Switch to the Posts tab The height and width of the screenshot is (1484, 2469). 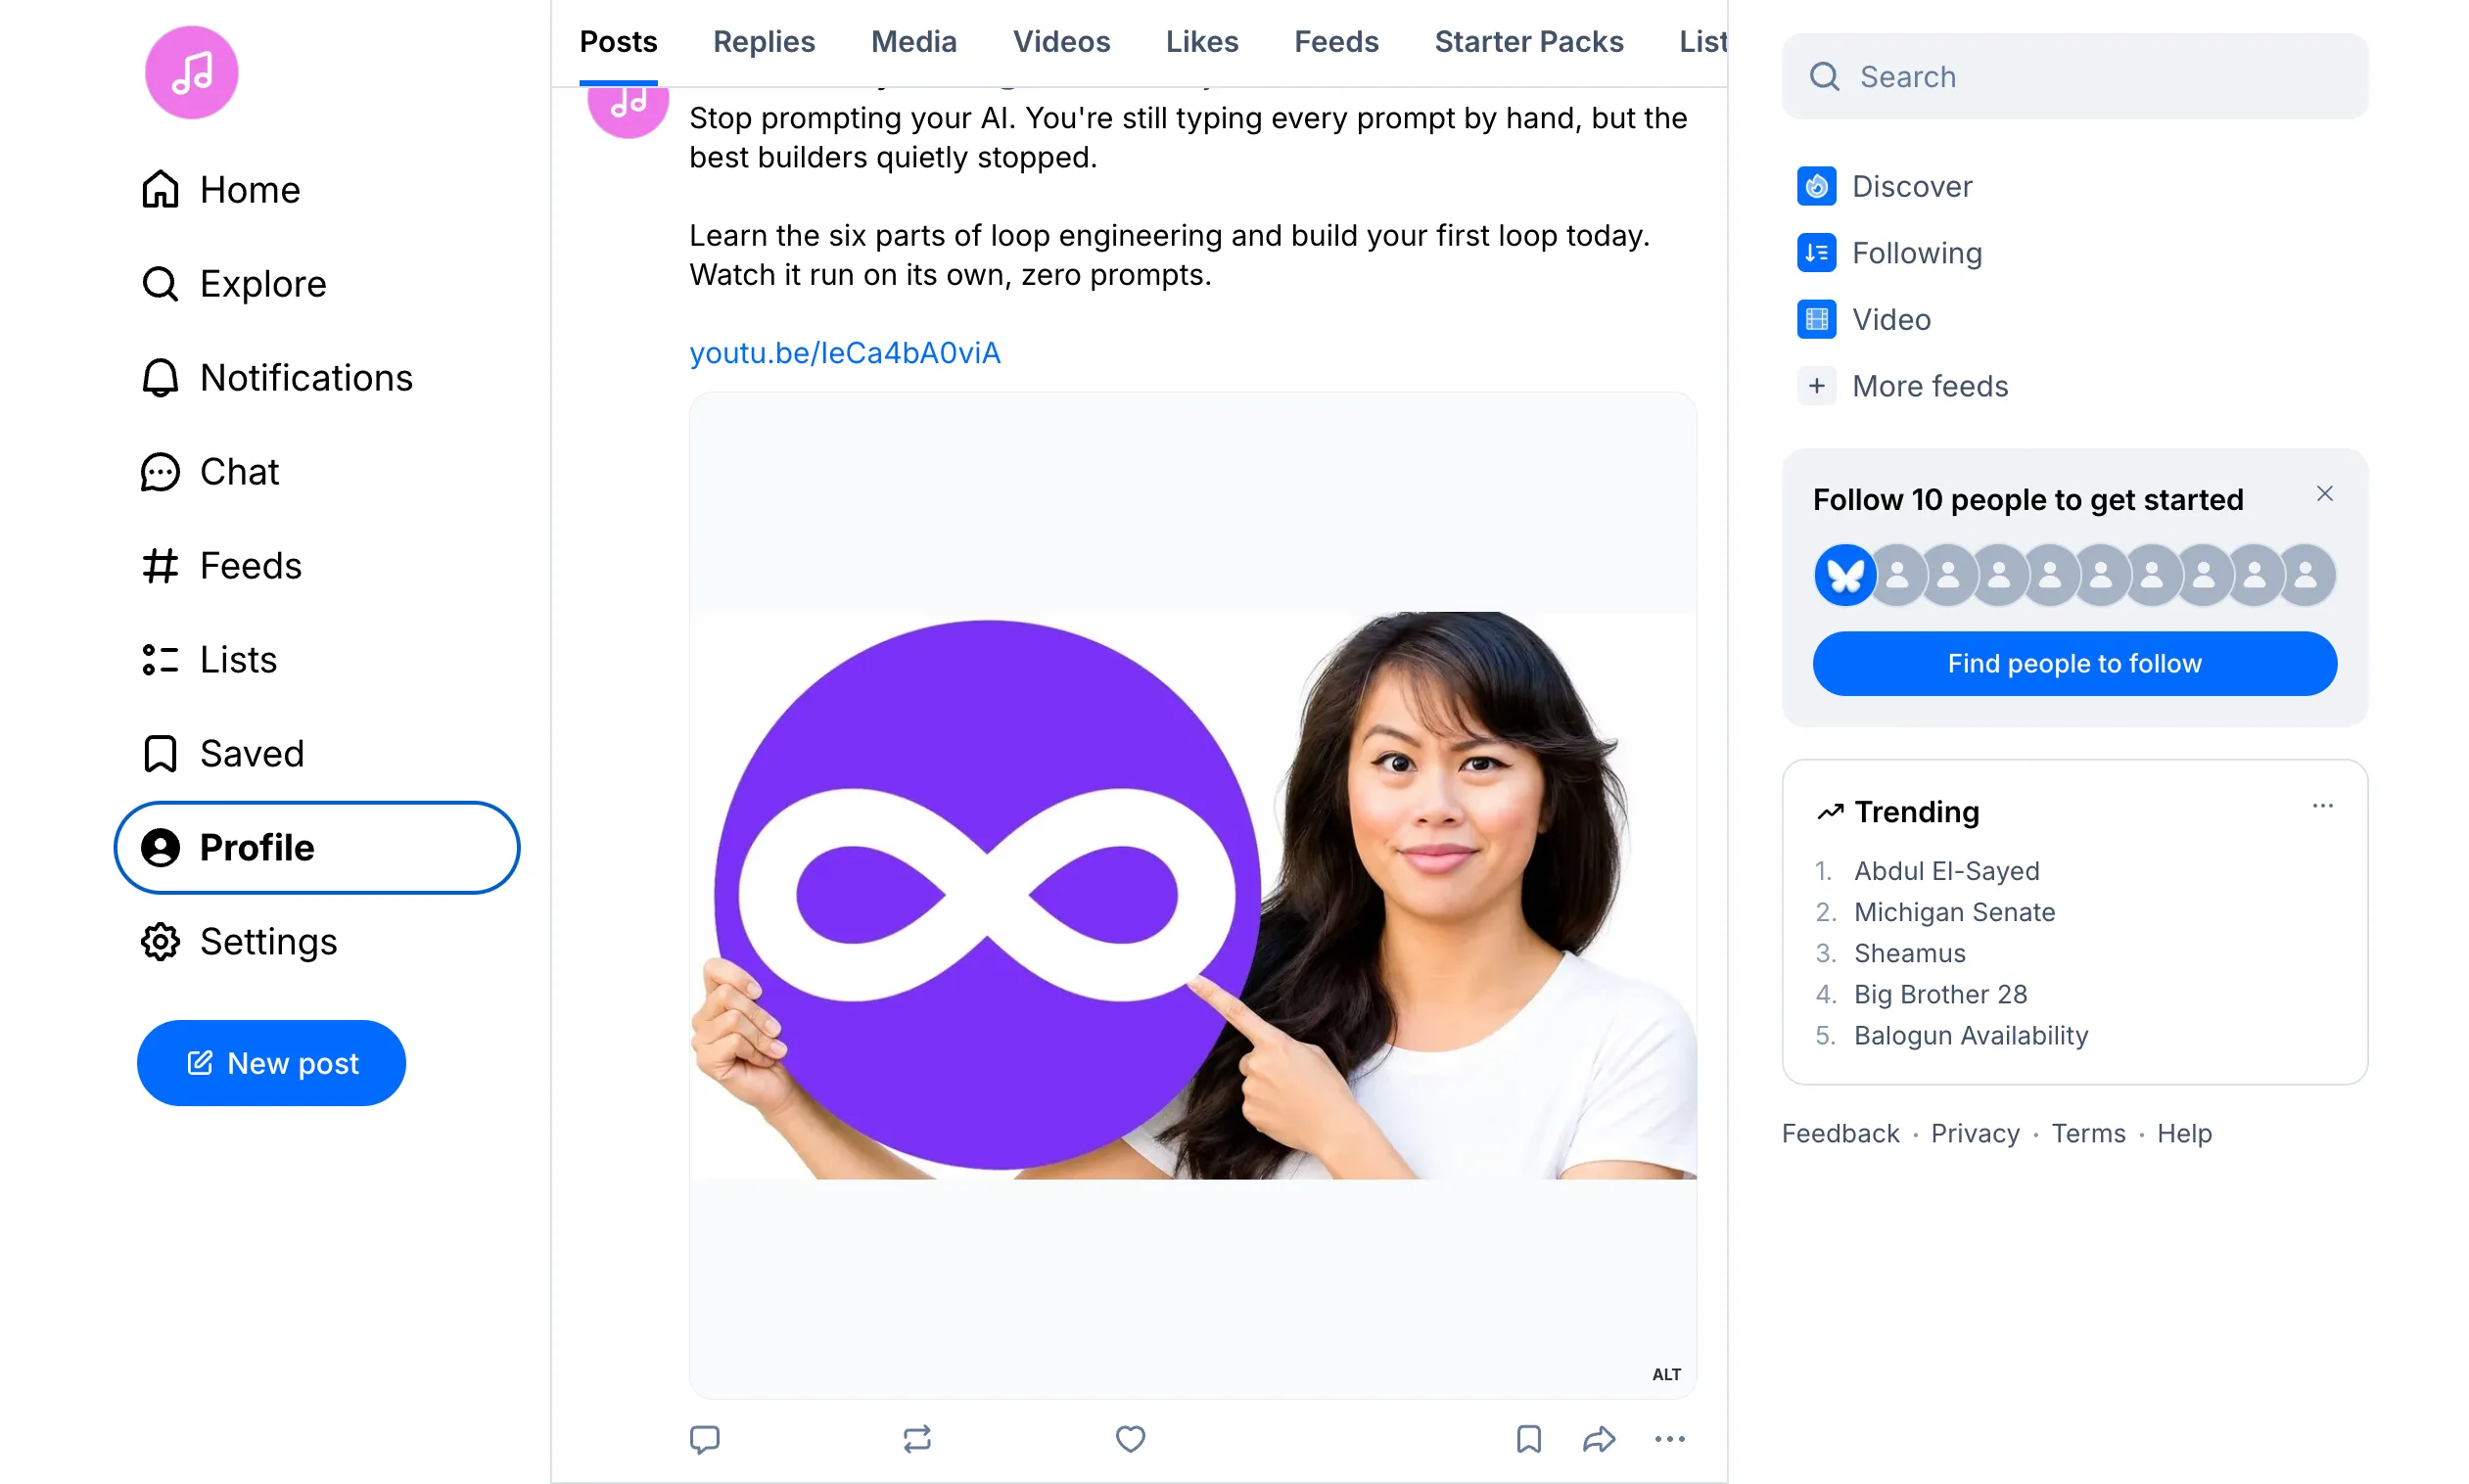(x=618, y=42)
